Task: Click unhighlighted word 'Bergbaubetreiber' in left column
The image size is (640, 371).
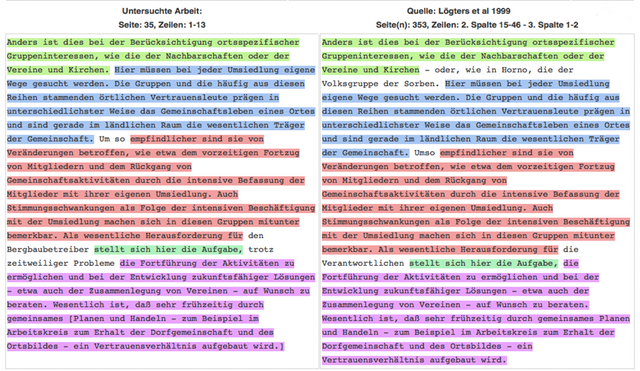Action: pyautogui.click(x=48, y=249)
